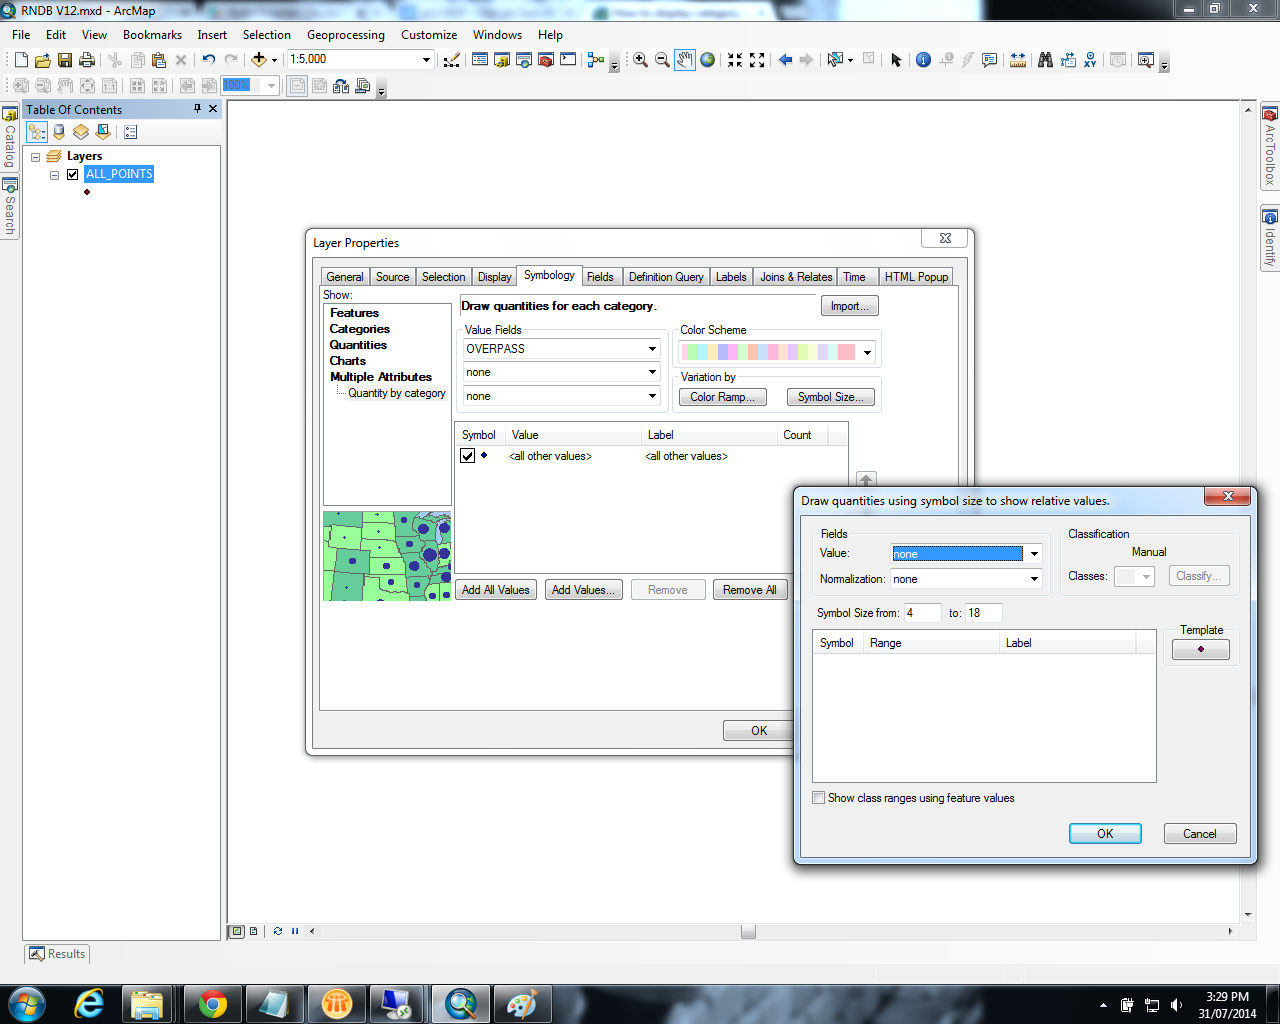The height and width of the screenshot is (1024, 1280).
Task: Collapse the Layers data frame tree
Action: (36, 157)
